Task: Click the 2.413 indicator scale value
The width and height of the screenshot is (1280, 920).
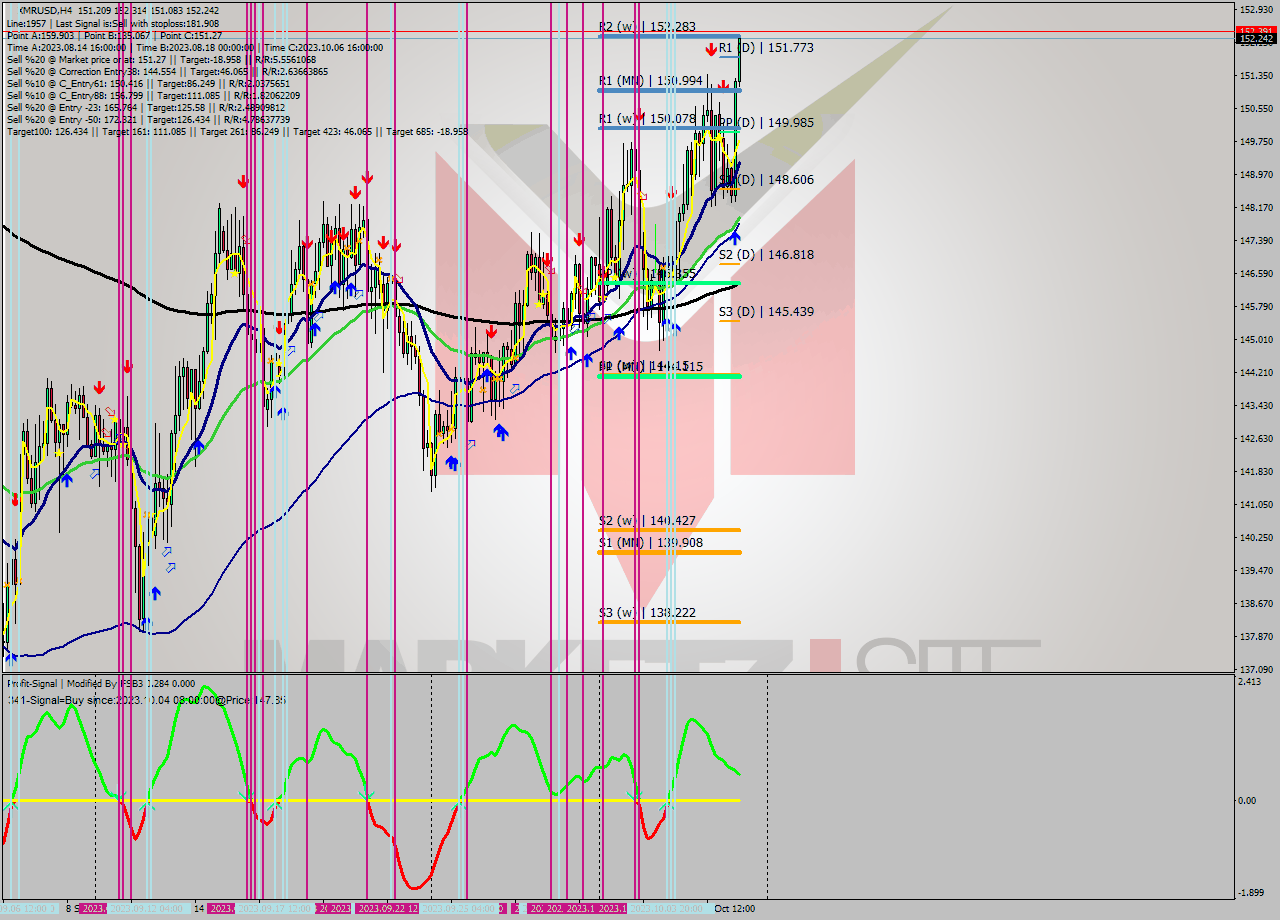Action: (x=1250, y=682)
